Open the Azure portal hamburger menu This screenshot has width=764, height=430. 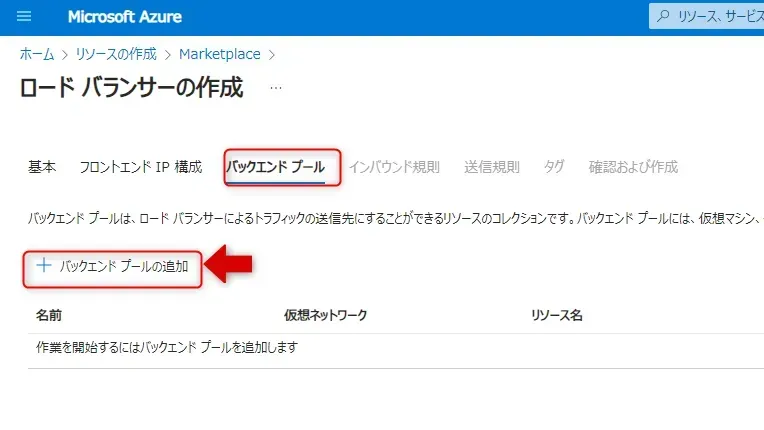(x=25, y=17)
